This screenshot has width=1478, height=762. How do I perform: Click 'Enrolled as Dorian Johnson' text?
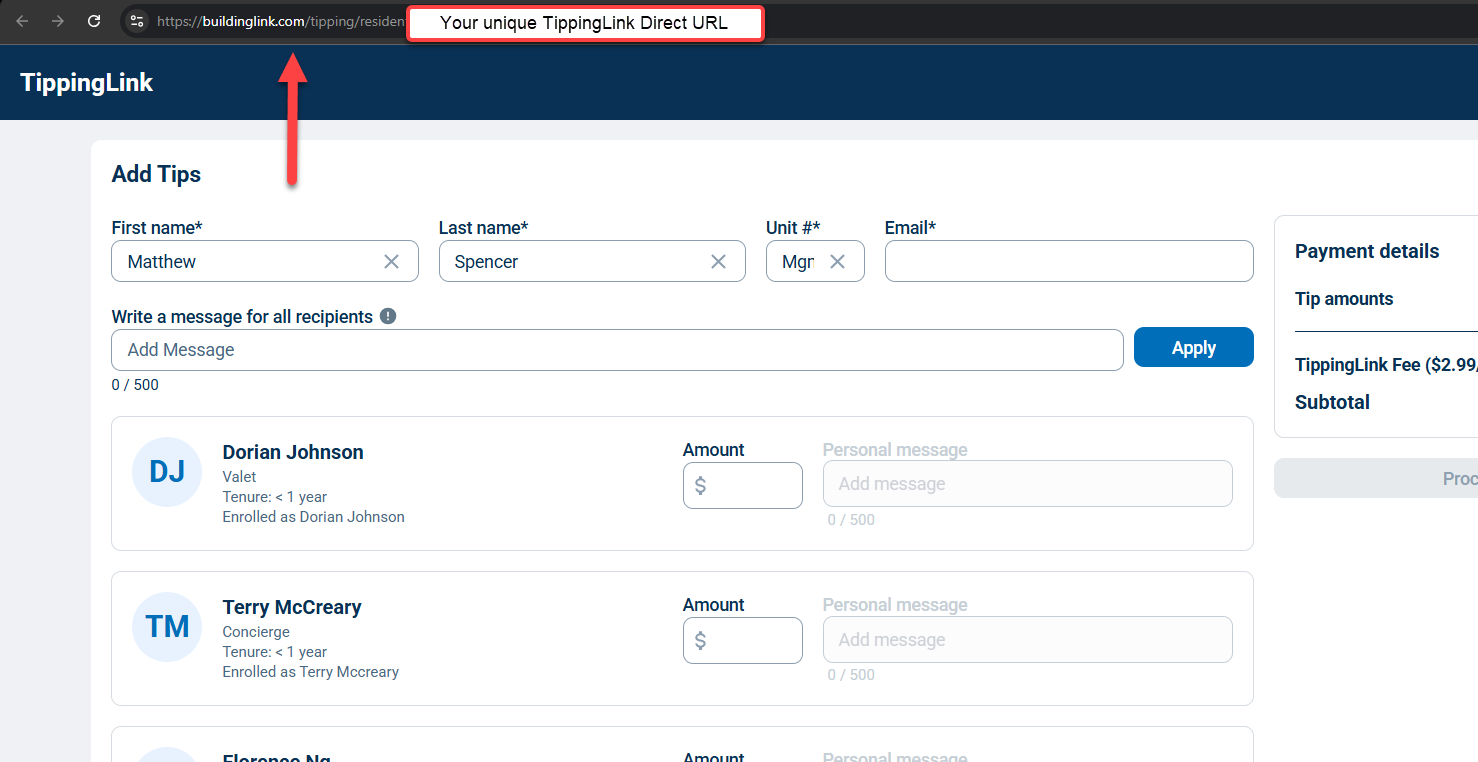[x=314, y=517]
